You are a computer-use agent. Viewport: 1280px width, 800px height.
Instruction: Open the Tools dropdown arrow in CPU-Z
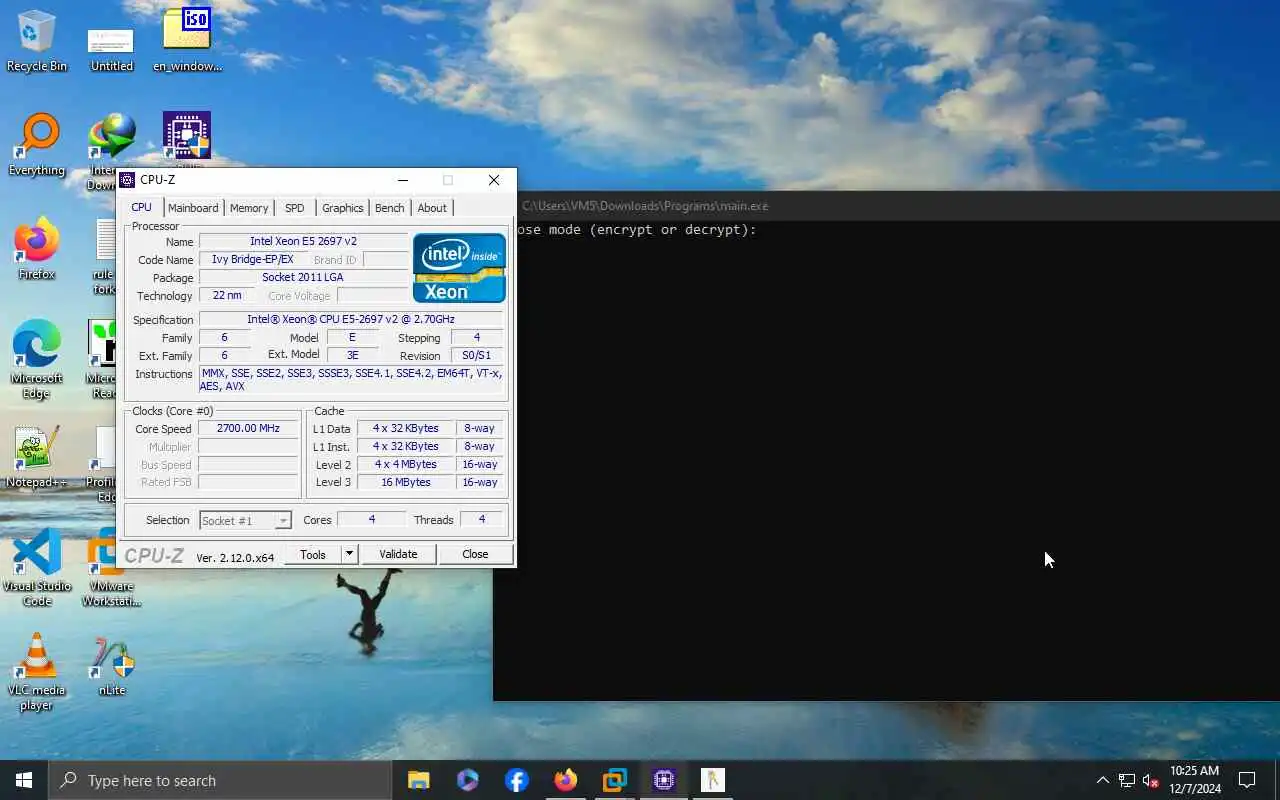(x=349, y=554)
